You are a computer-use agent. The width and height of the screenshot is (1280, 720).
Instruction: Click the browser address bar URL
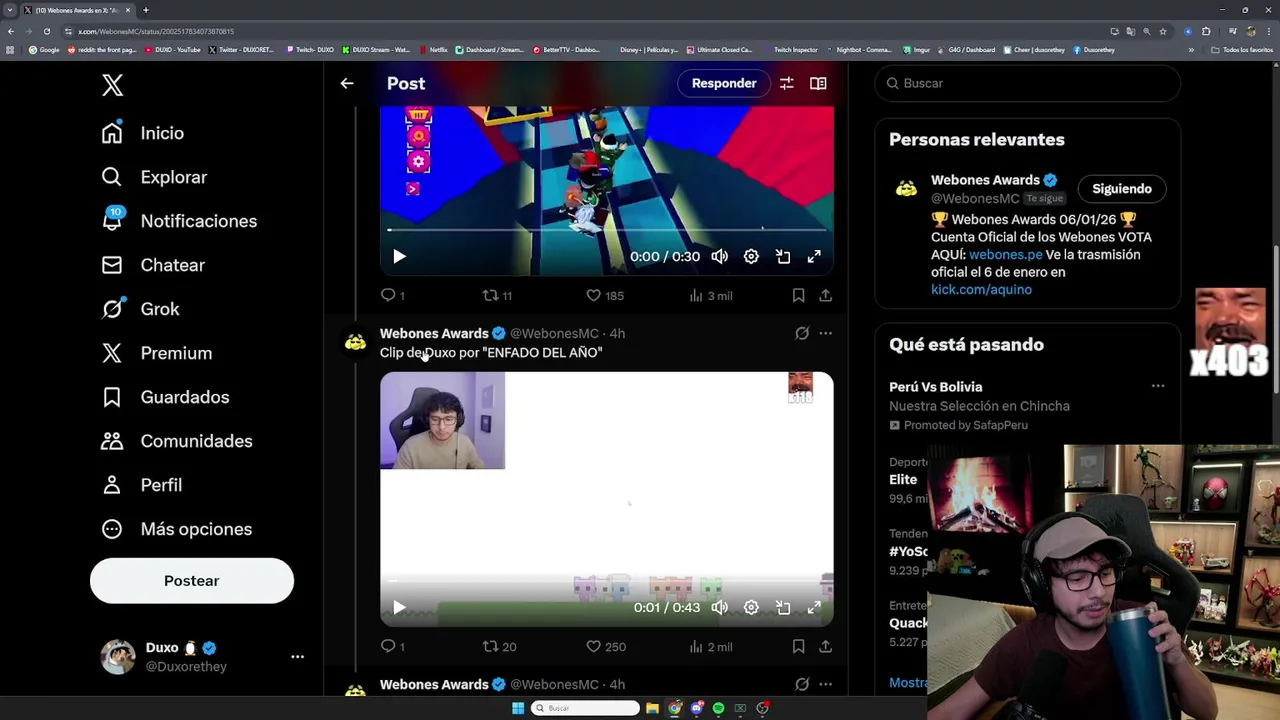coord(156,31)
